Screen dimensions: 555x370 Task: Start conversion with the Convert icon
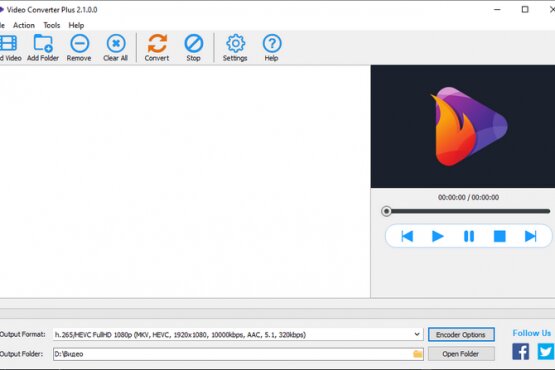tap(157, 43)
